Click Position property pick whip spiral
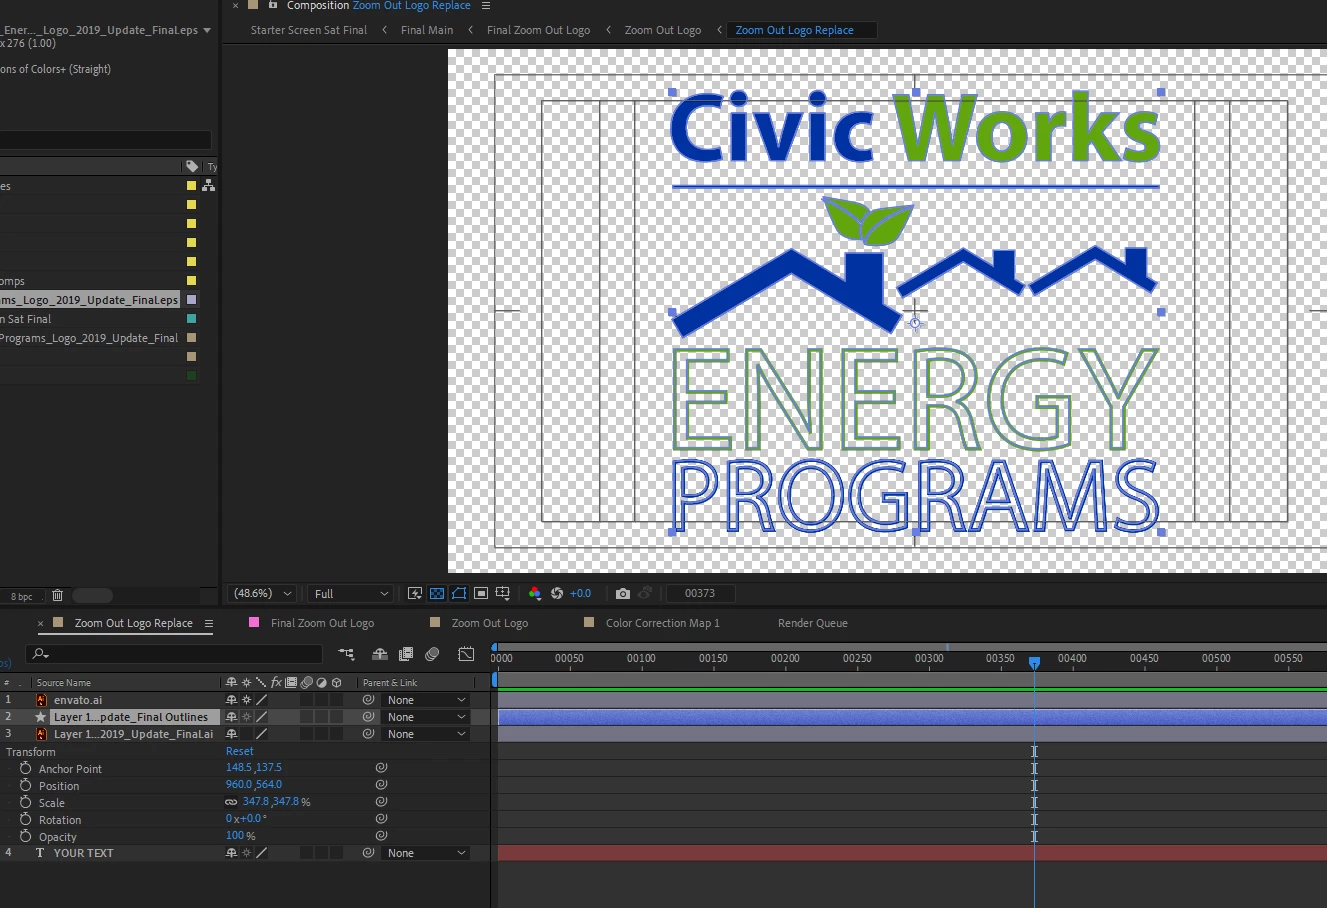The image size is (1327, 908). 381,785
